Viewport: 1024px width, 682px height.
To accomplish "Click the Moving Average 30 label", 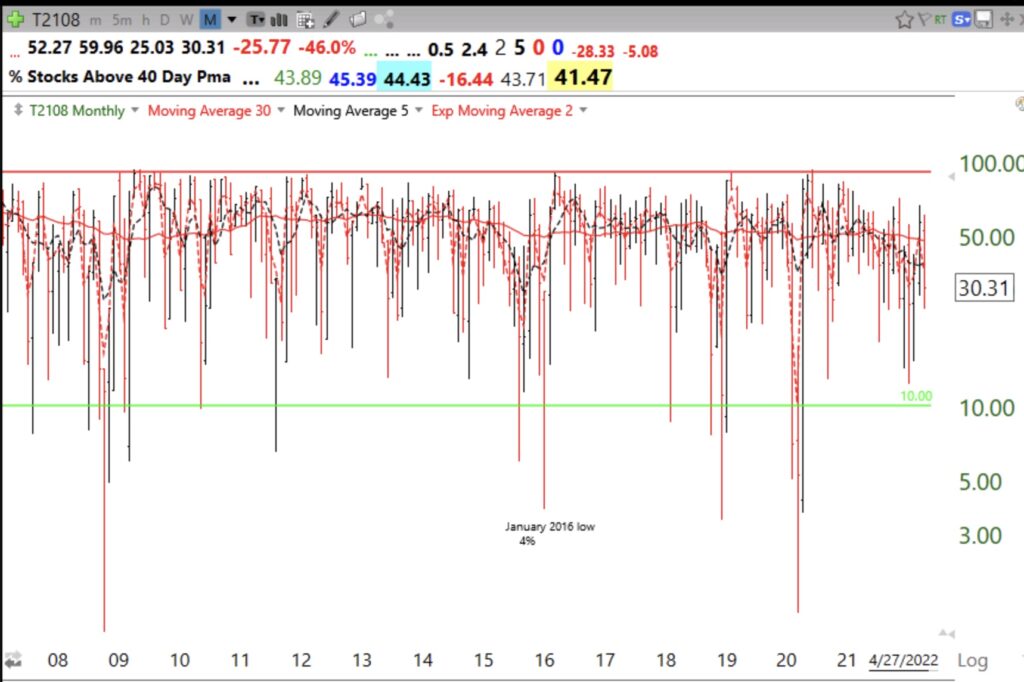I will (x=209, y=110).
